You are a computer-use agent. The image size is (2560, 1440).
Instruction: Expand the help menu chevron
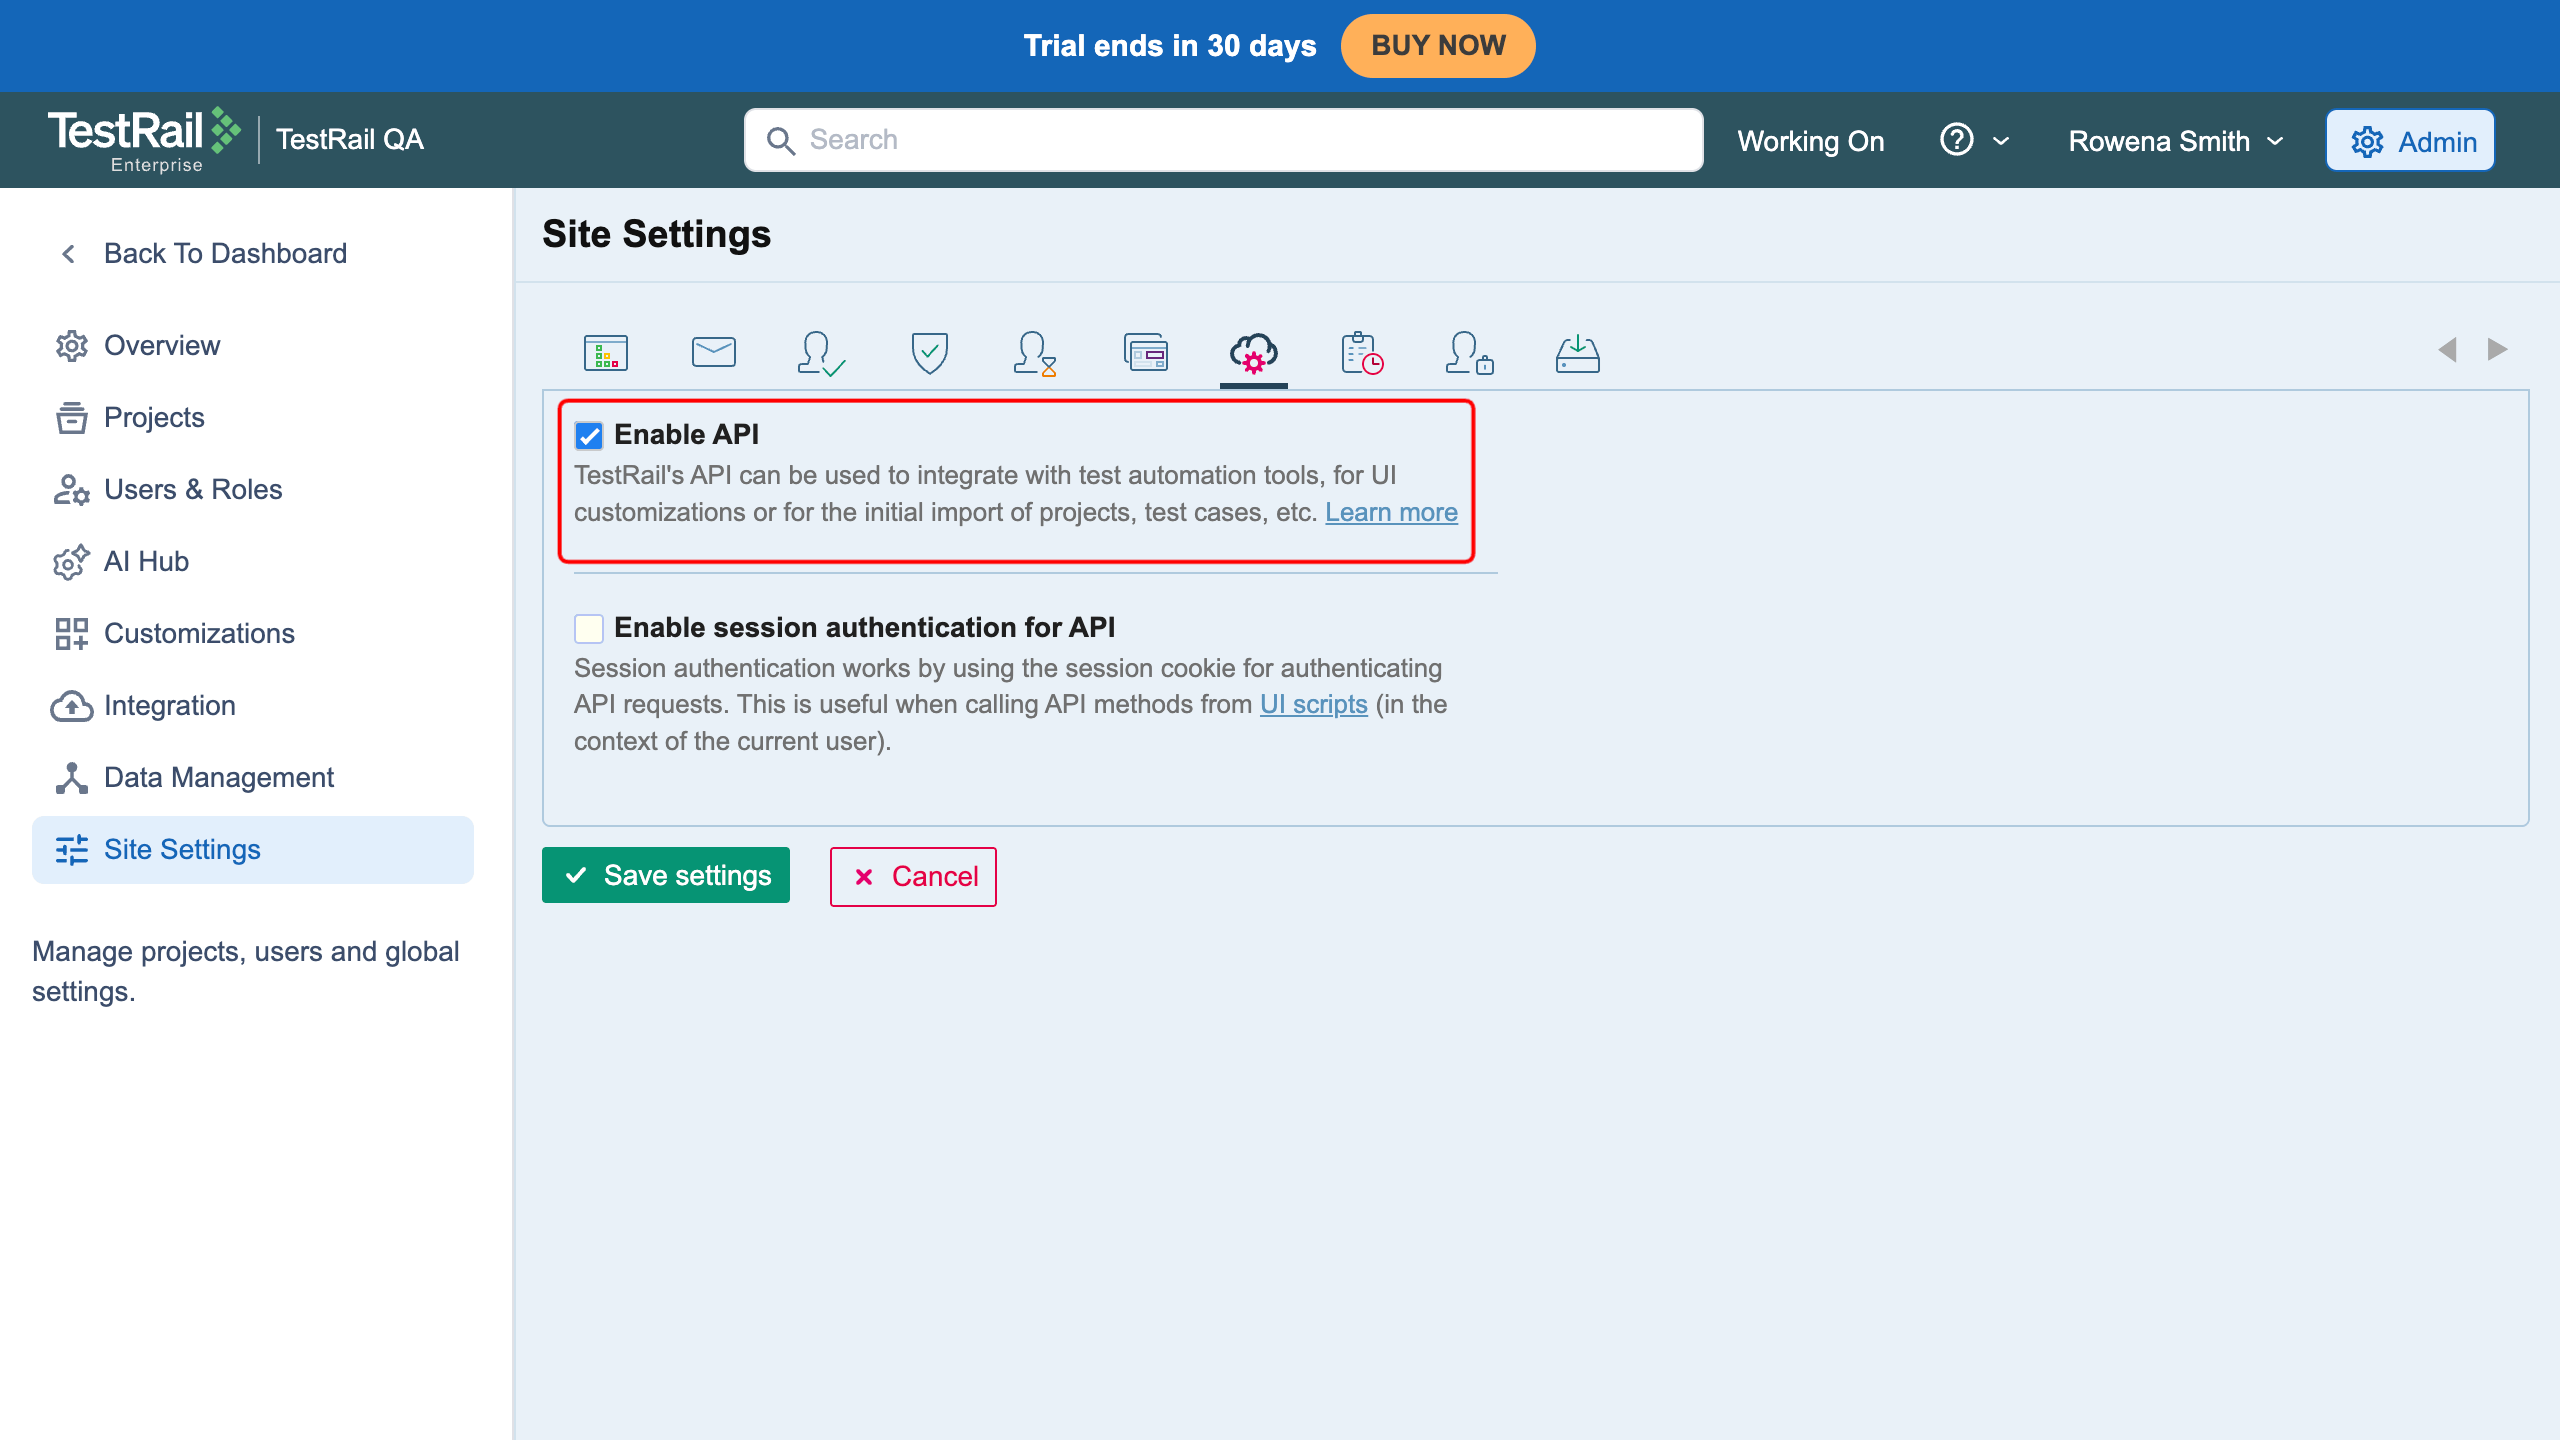(x=2001, y=141)
